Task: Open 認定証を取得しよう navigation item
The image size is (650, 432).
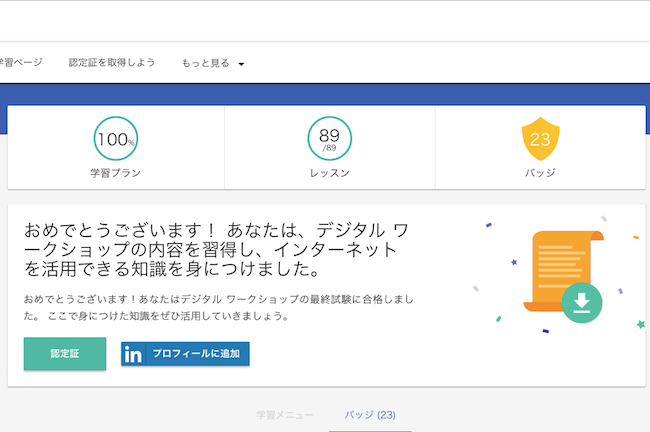Action: pos(112,63)
